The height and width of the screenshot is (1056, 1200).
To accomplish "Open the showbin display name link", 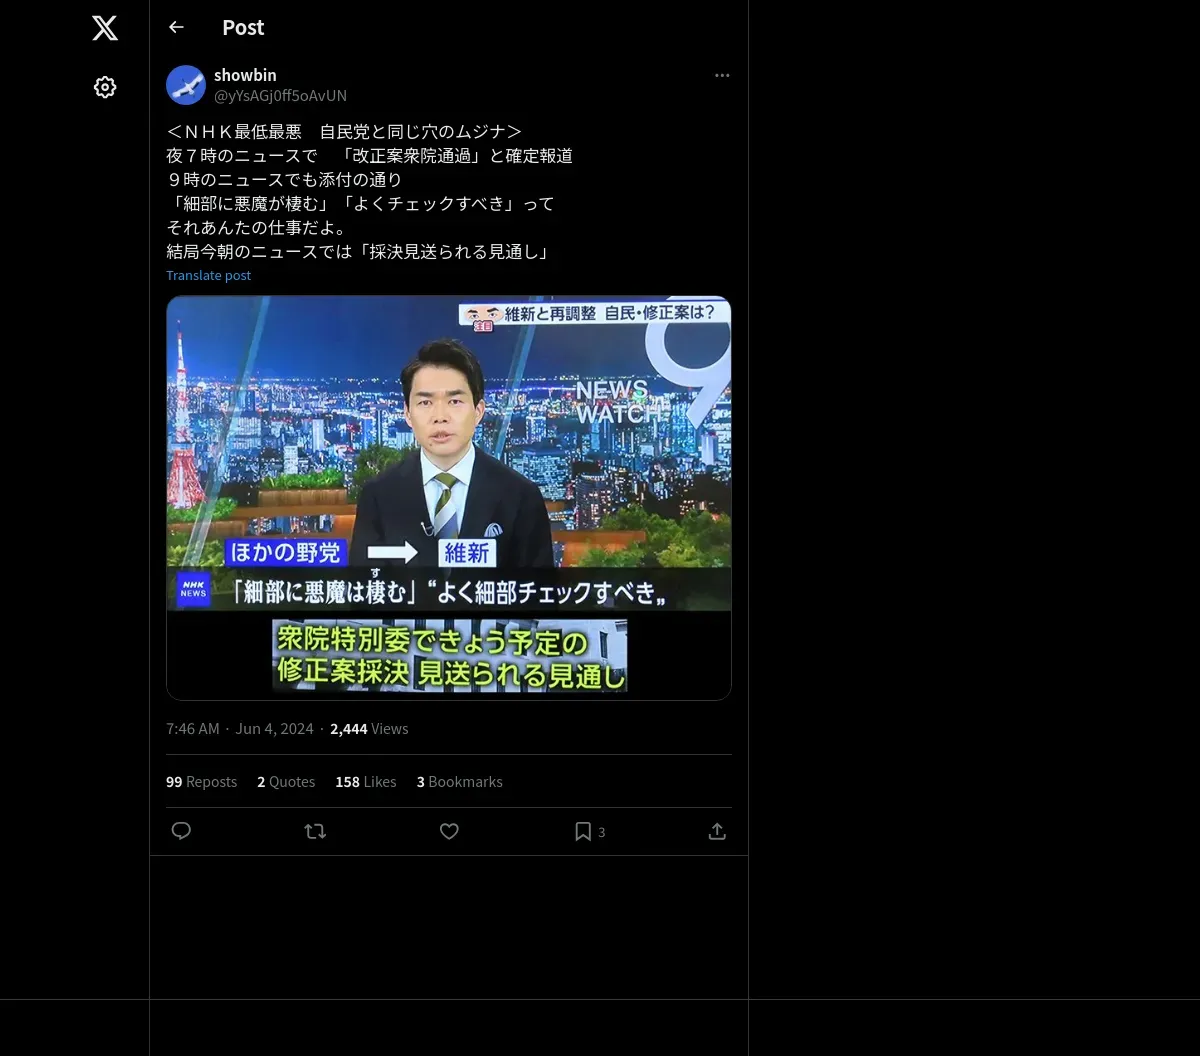I will 245,75.
